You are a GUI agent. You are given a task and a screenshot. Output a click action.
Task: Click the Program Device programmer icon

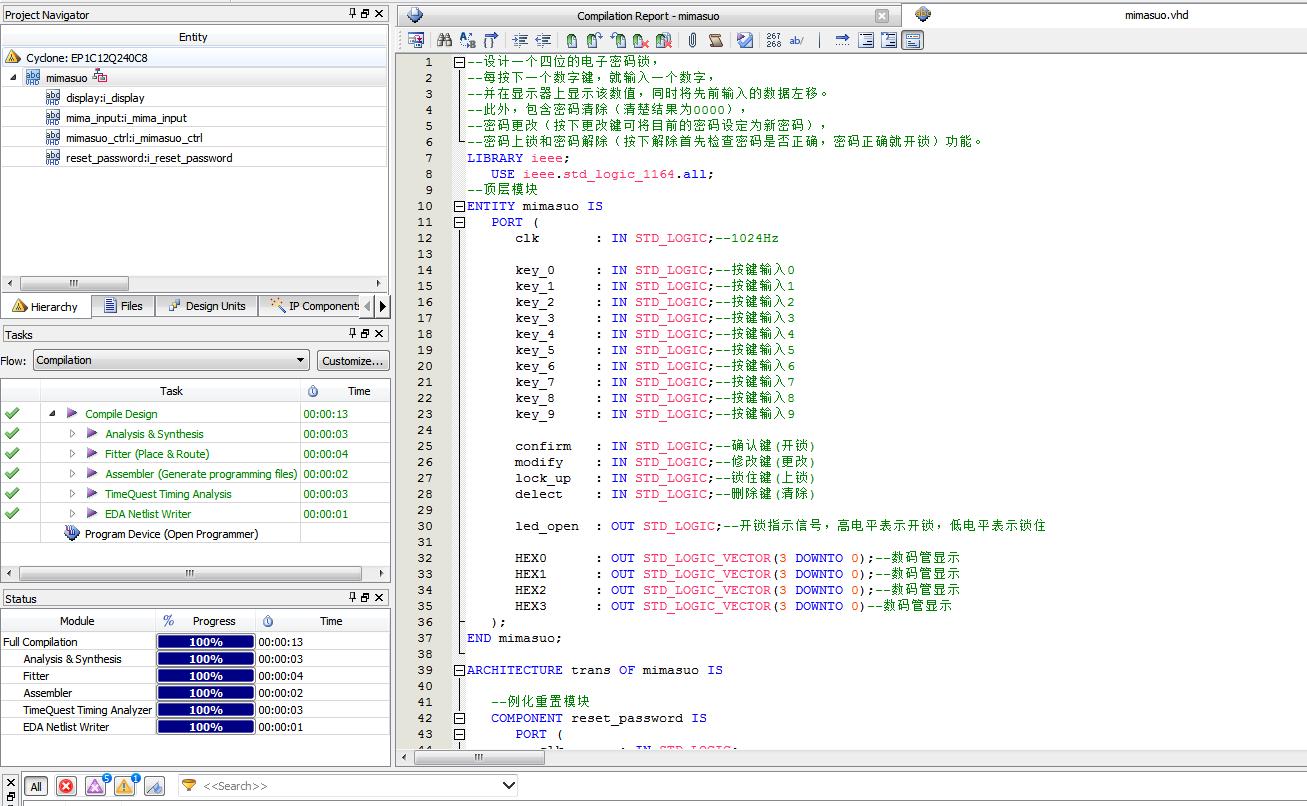(x=72, y=534)
